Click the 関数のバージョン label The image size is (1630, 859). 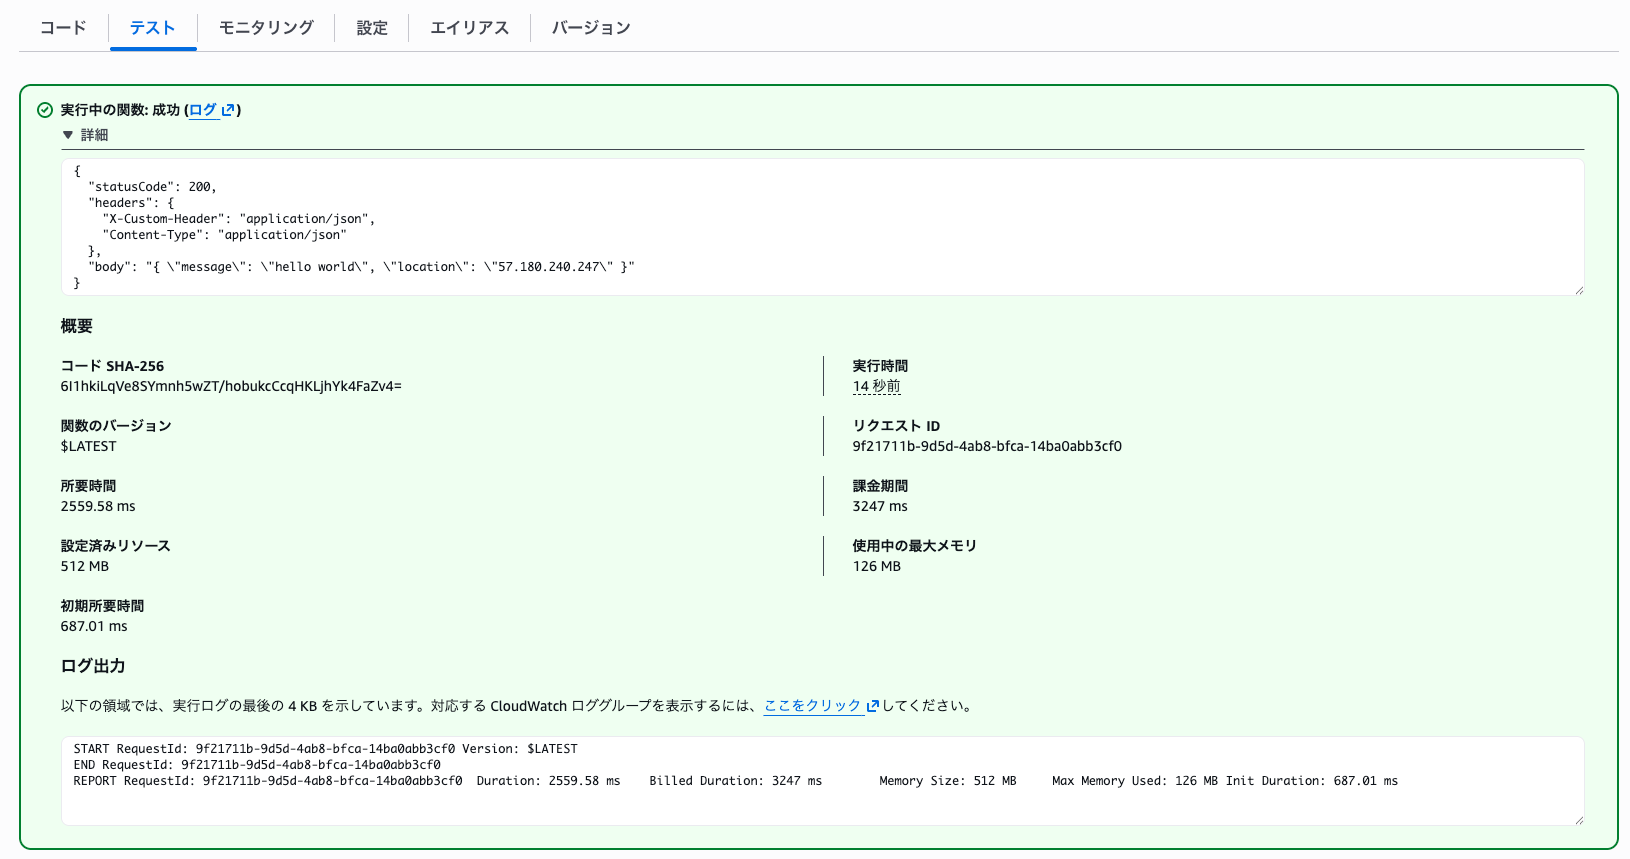click(x=116, y=426)
